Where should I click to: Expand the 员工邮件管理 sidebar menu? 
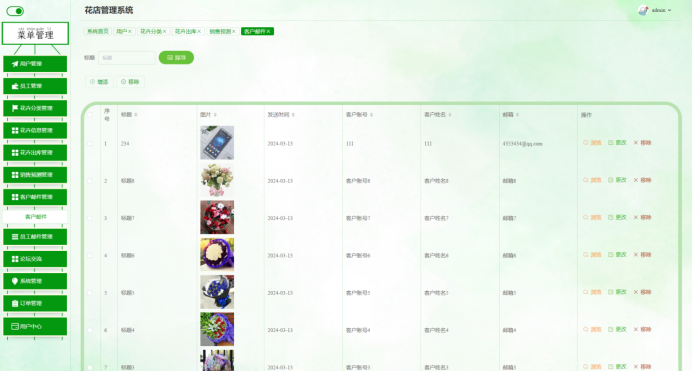(35, 237)
